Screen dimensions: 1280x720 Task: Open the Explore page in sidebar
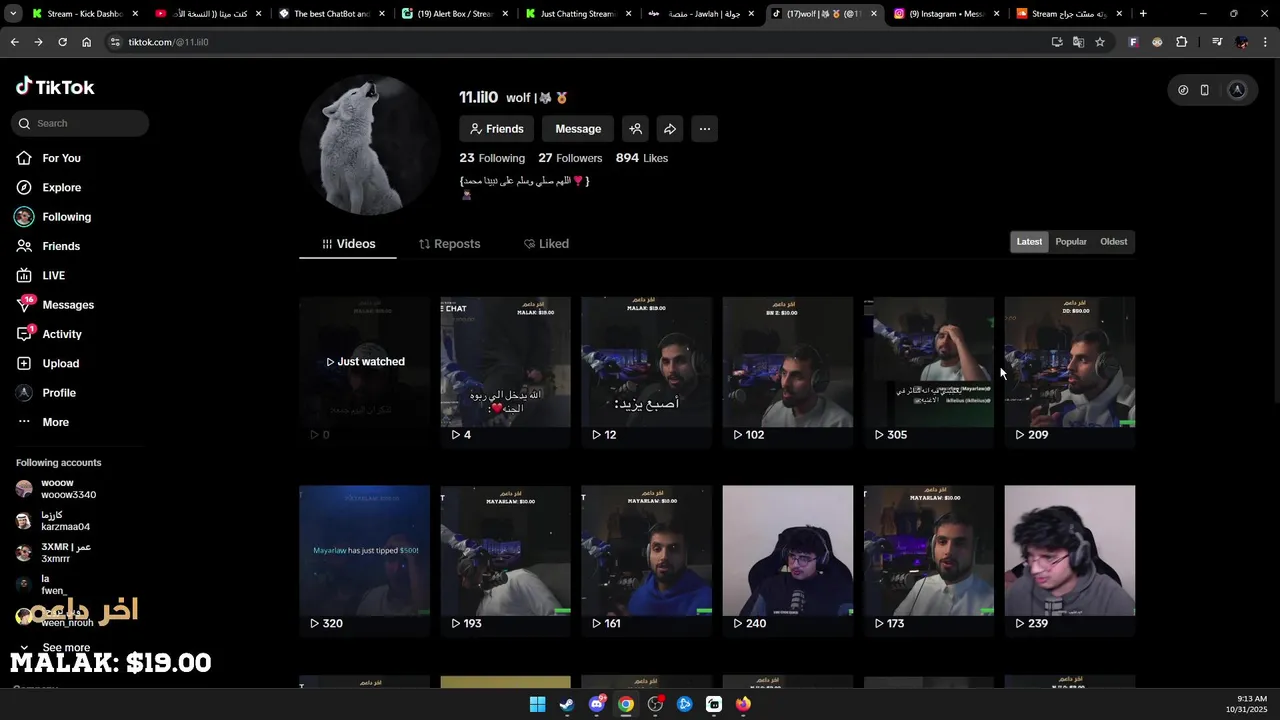coord(61,187)
